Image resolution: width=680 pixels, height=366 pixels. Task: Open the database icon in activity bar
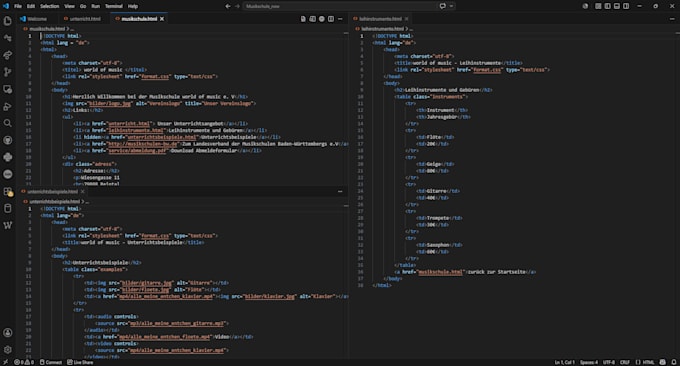pos(7,208)
